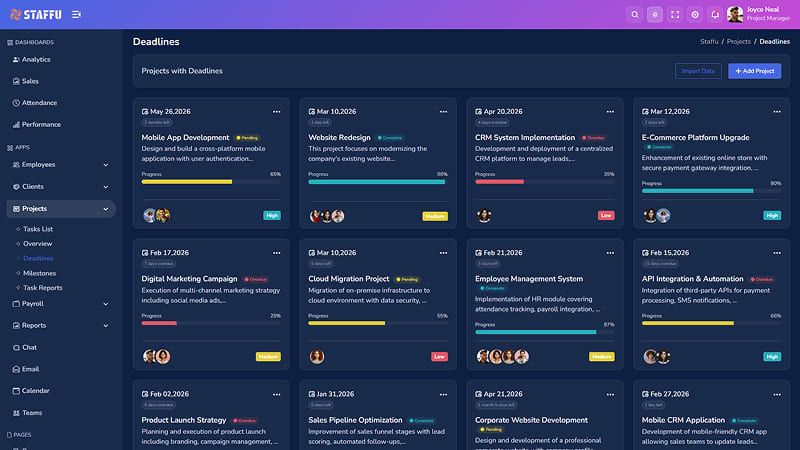The height and width of the screenshot is (450, 800).
Task: Click the Mobile App Development project title
Action: click(185, 138)
